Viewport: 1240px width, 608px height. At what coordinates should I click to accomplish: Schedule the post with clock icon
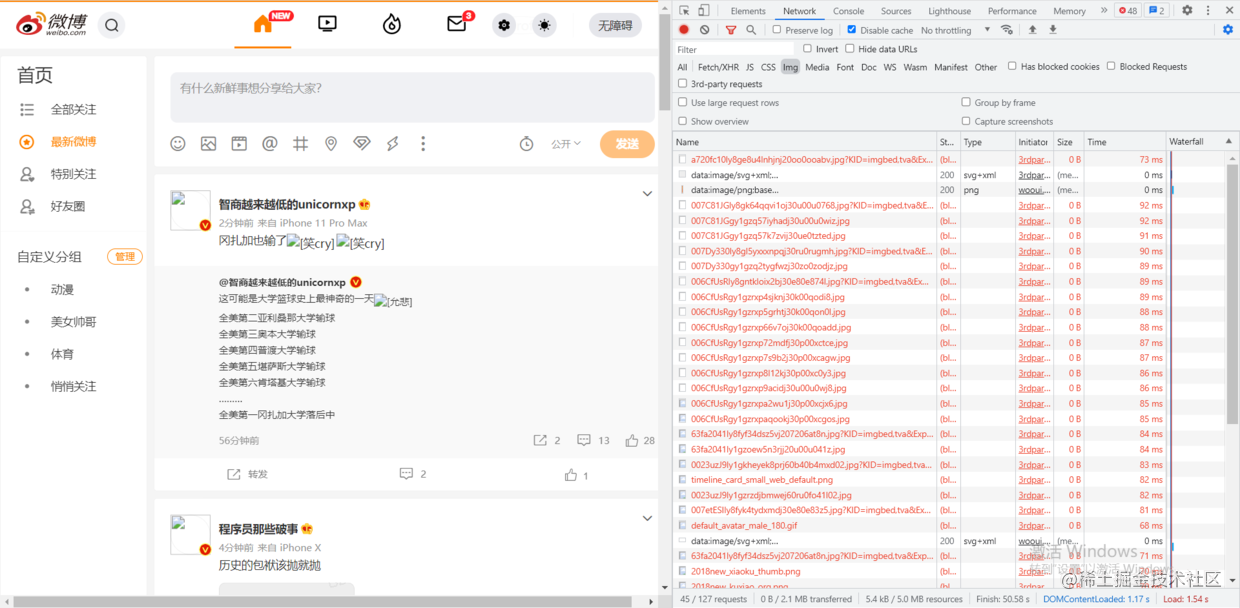[526, 144]
